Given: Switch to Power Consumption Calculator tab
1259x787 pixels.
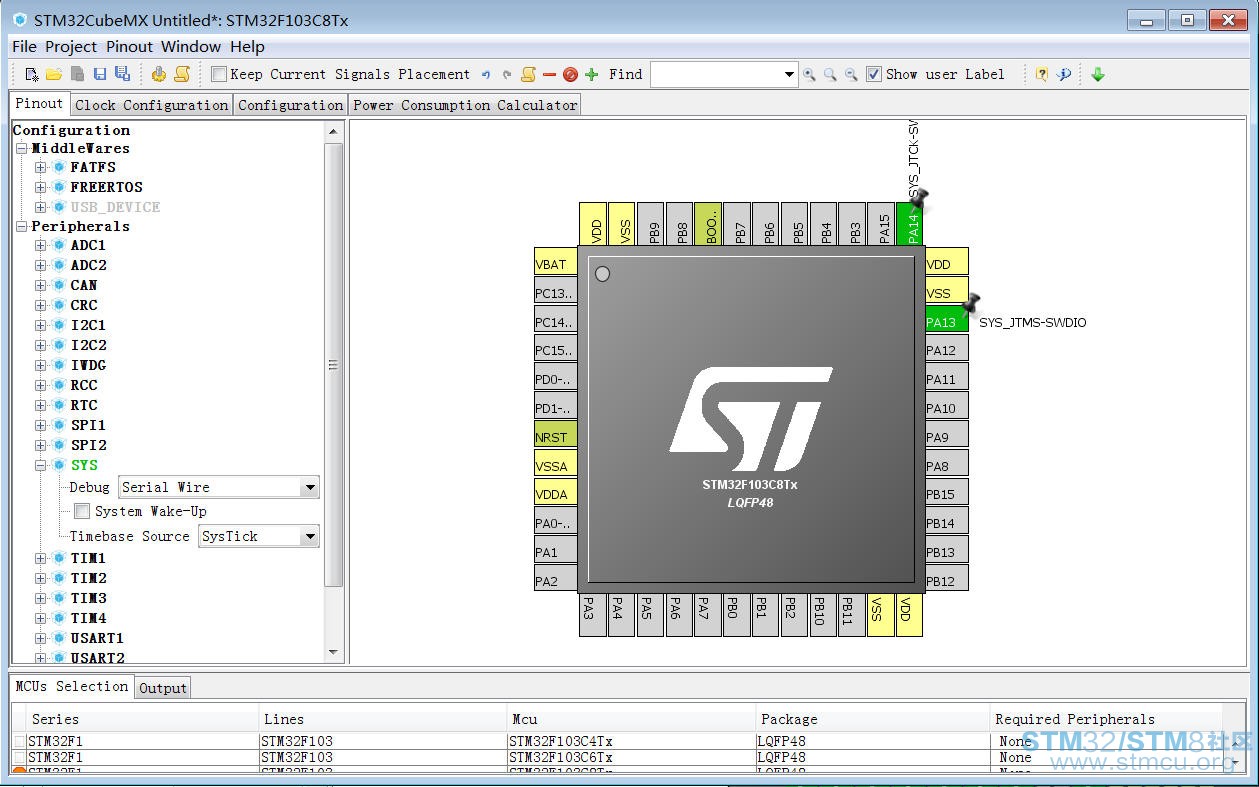Looking at the screenshot, I should (465, 105).
